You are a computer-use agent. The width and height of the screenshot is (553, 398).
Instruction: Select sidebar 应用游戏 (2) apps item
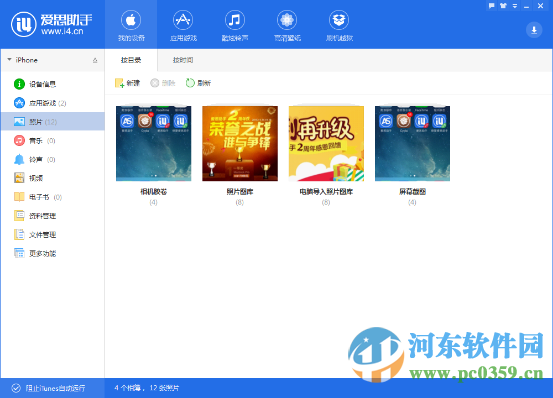[53, 103]
